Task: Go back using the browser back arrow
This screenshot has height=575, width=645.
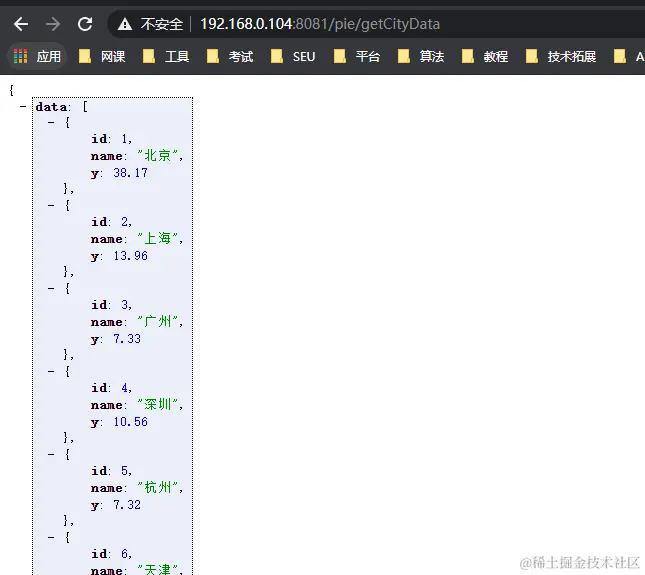Action: (21, 24)
